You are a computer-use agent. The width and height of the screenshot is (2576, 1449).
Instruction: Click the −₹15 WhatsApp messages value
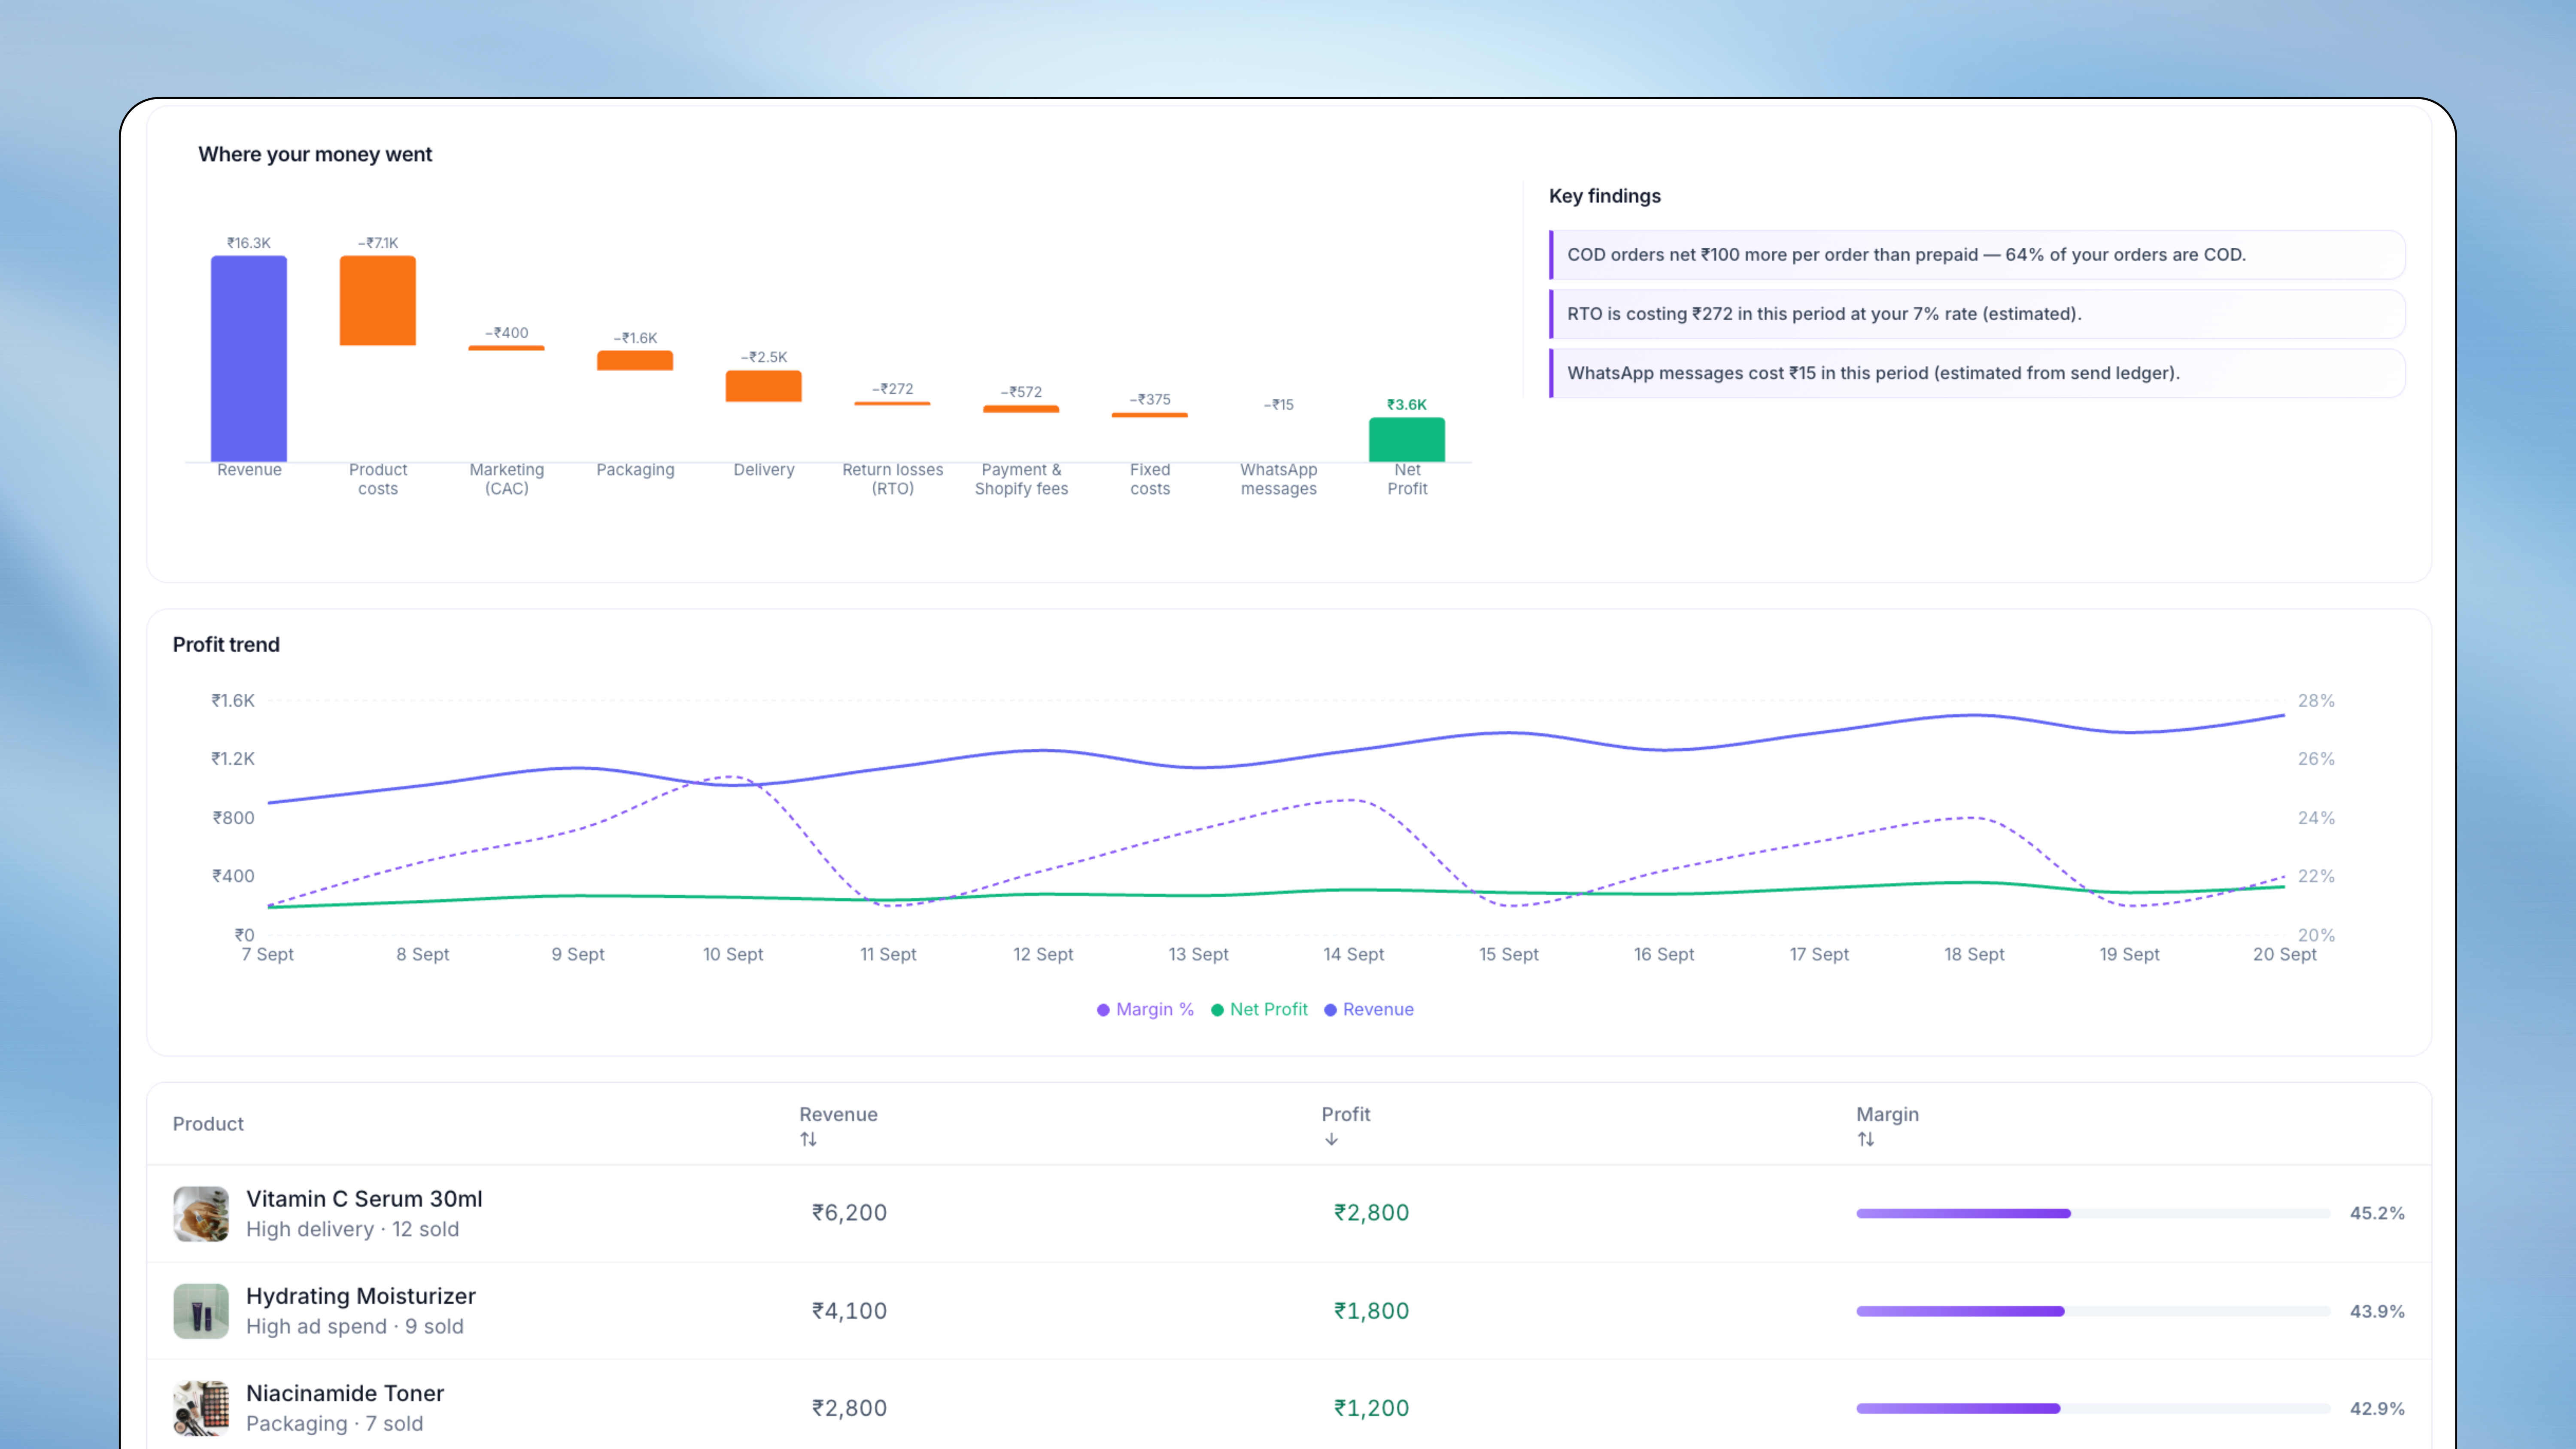[1279, 404]
